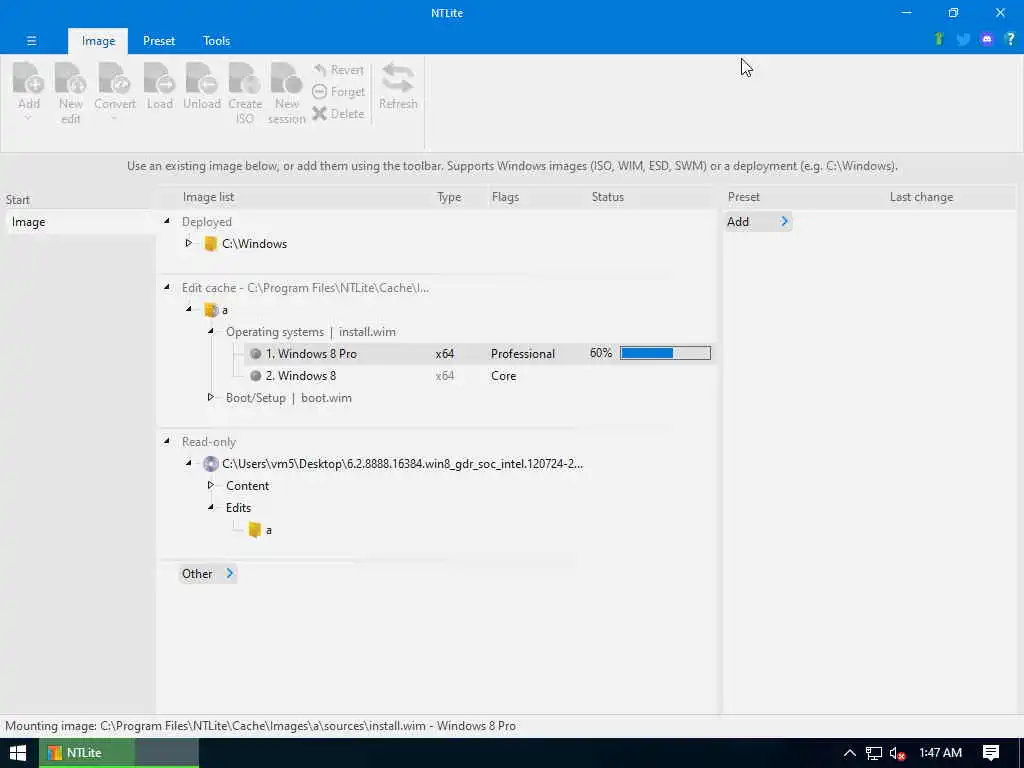
Task: Collapse the read-only ISO path node
Action: click(189, 463)
